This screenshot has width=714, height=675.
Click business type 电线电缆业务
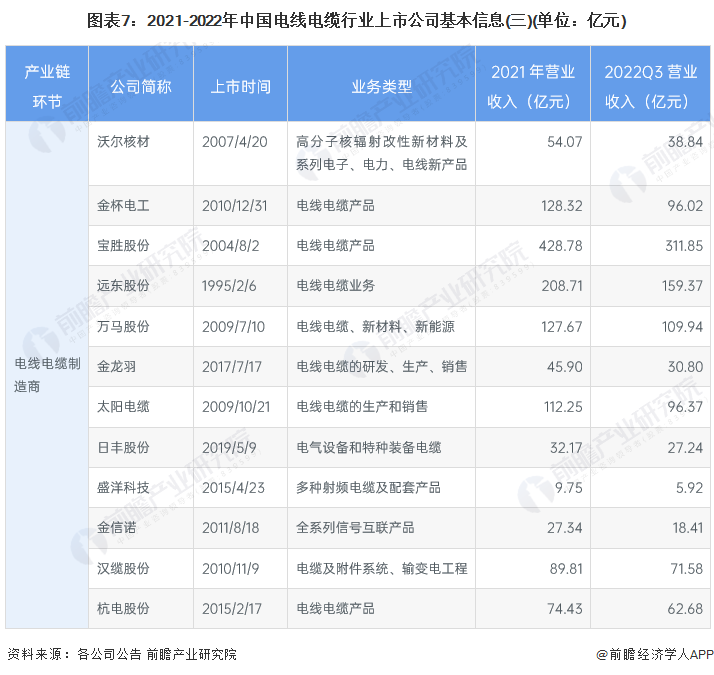(x=336, y=286)
